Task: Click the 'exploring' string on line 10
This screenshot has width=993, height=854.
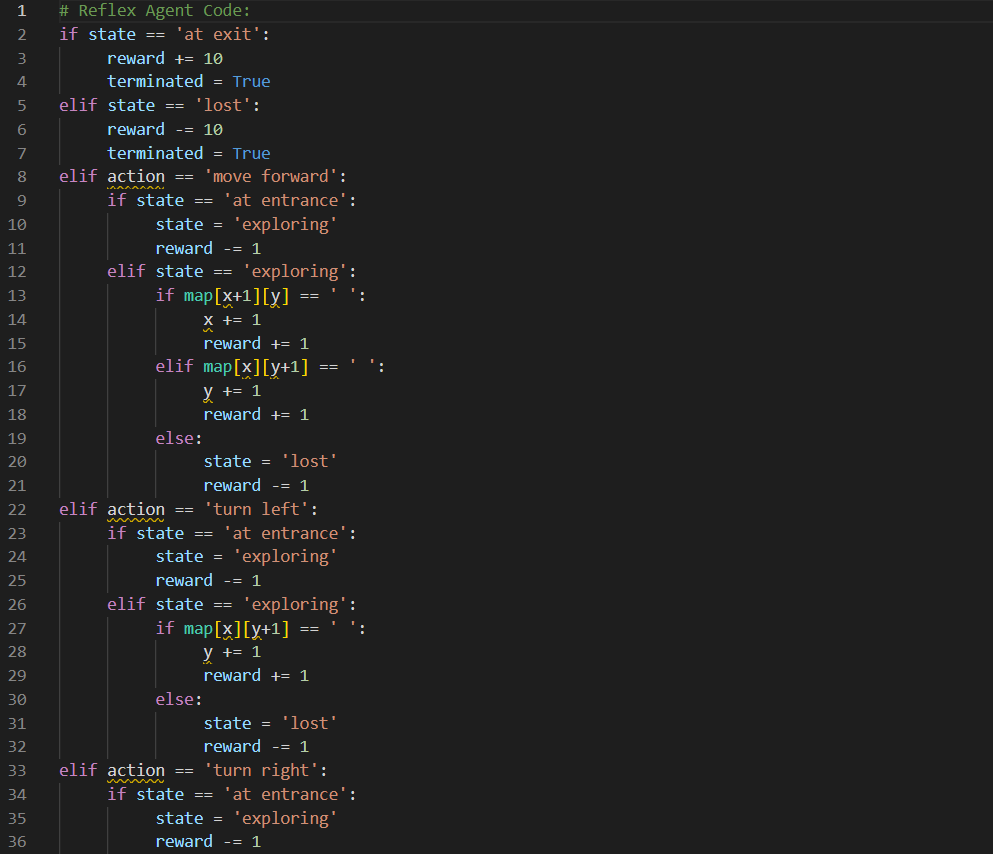Action: pos(285,224)
